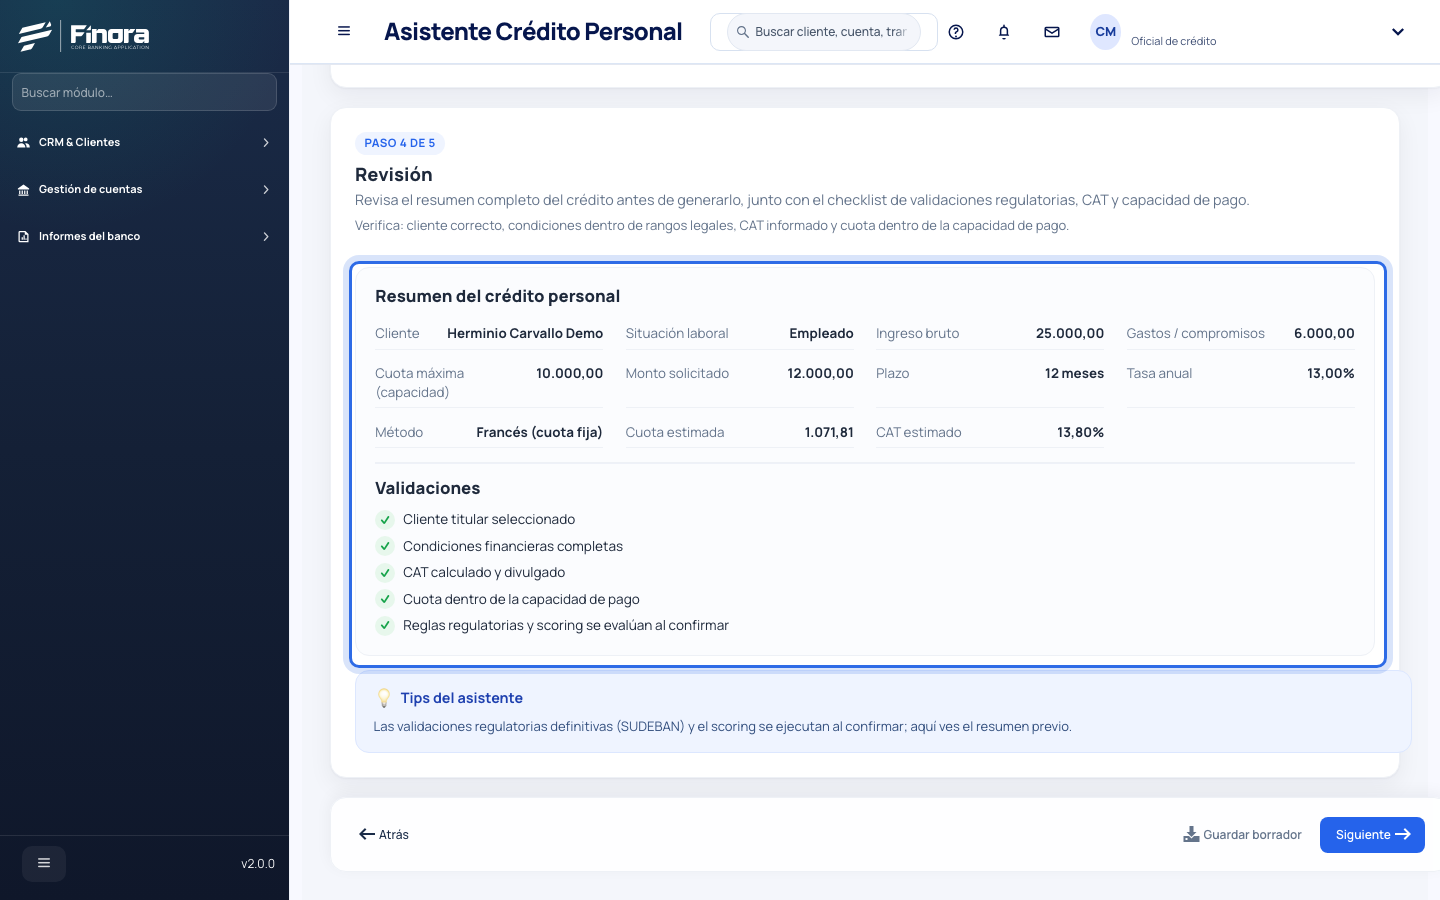This screenshot has height=900, width=1440.
Task: Go back with the Atrás button
Action: pyautogui.click(x=384, y=834)
